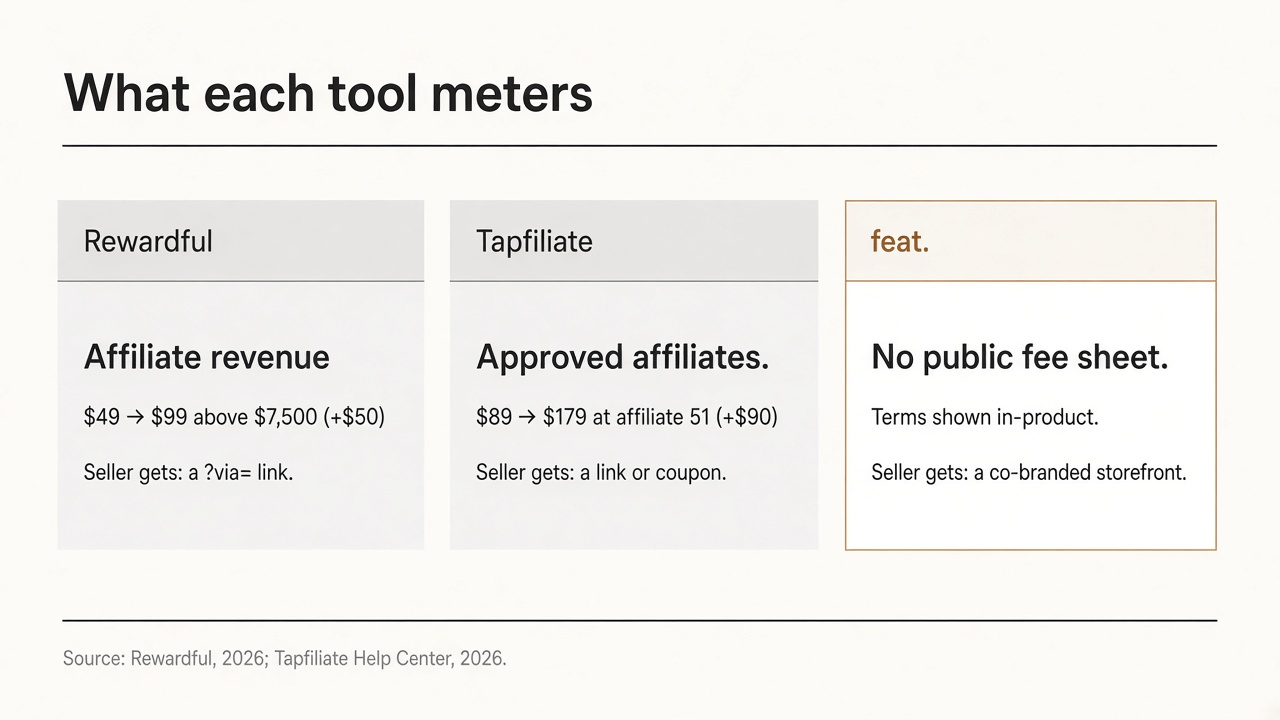
Task: Click the "No public fee sheet." heading
Action: (1020, 357)
